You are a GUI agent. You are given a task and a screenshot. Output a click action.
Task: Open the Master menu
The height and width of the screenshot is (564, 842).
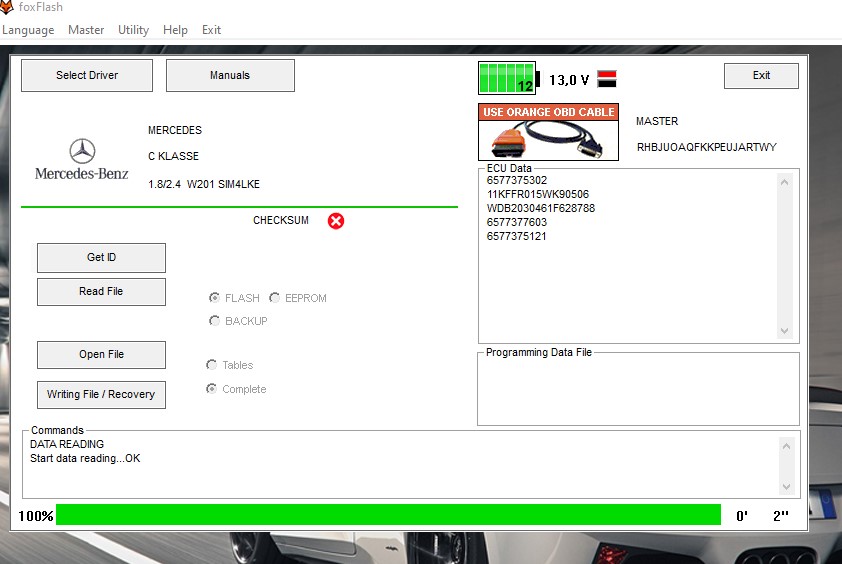86,30
